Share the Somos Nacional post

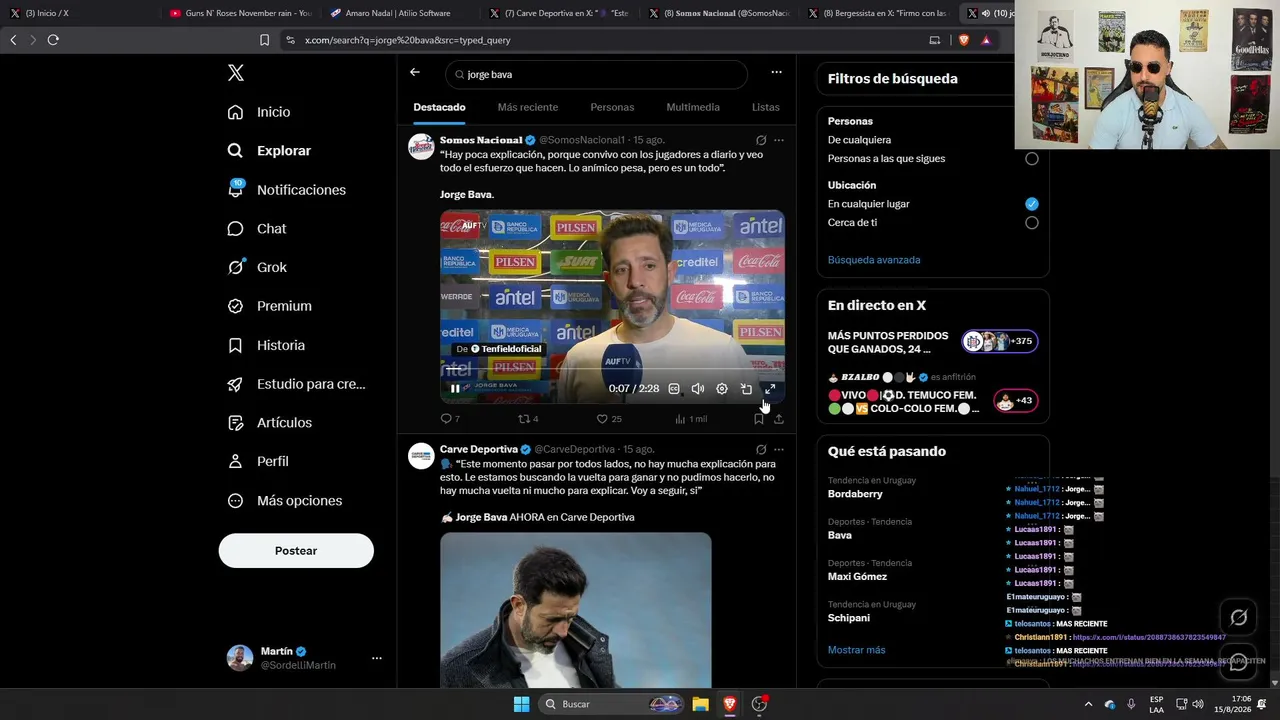(x=779, y=419)
